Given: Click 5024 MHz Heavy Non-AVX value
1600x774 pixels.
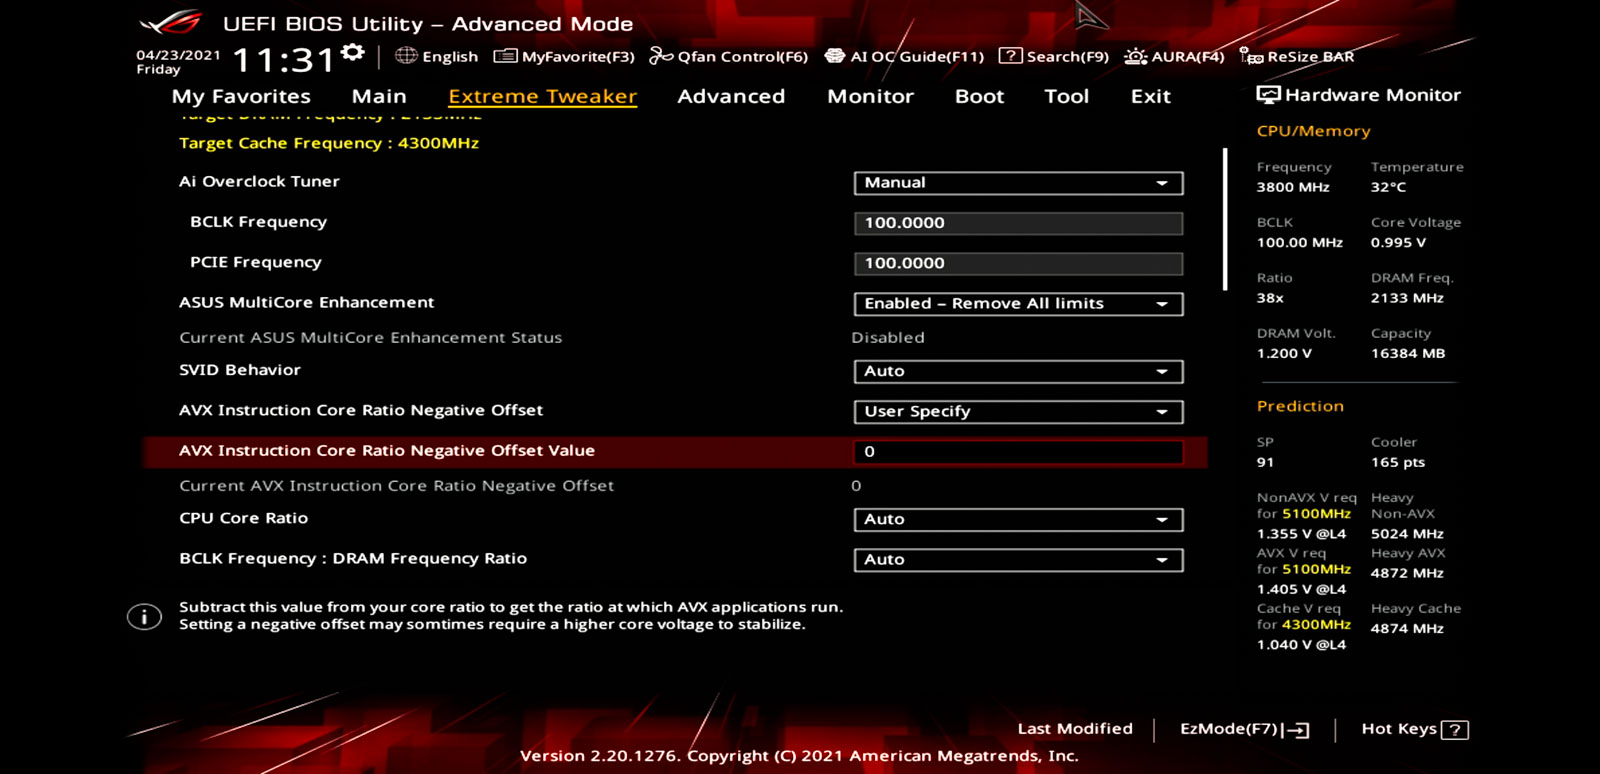Looking at the screenshot, I should [x=1407, y=534].
